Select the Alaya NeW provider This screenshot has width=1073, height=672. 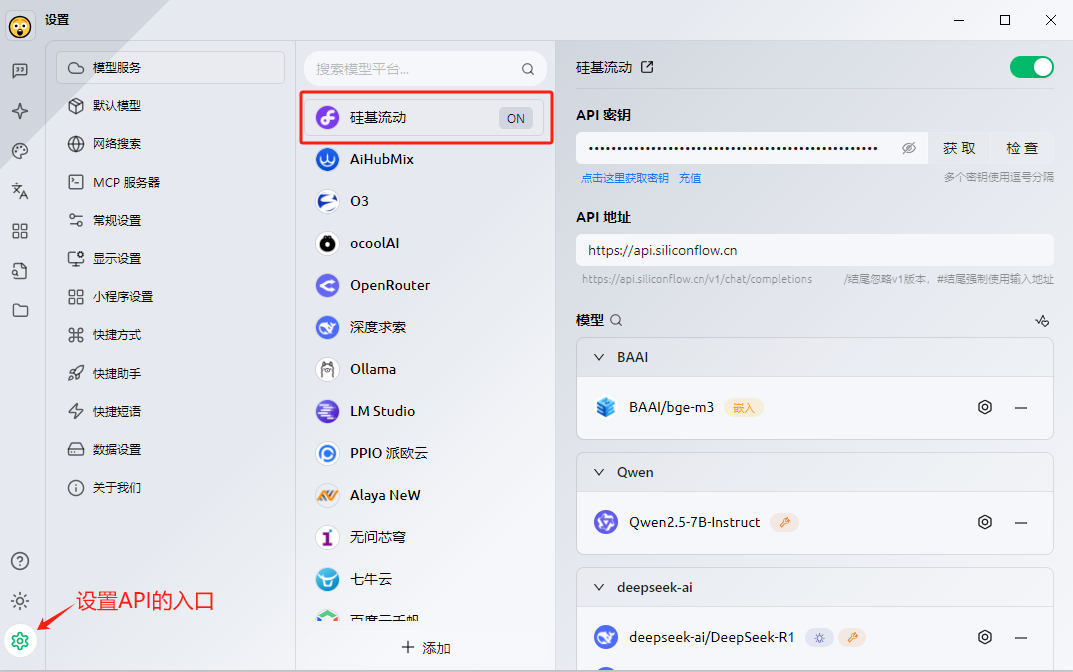[x=424, y=495]
